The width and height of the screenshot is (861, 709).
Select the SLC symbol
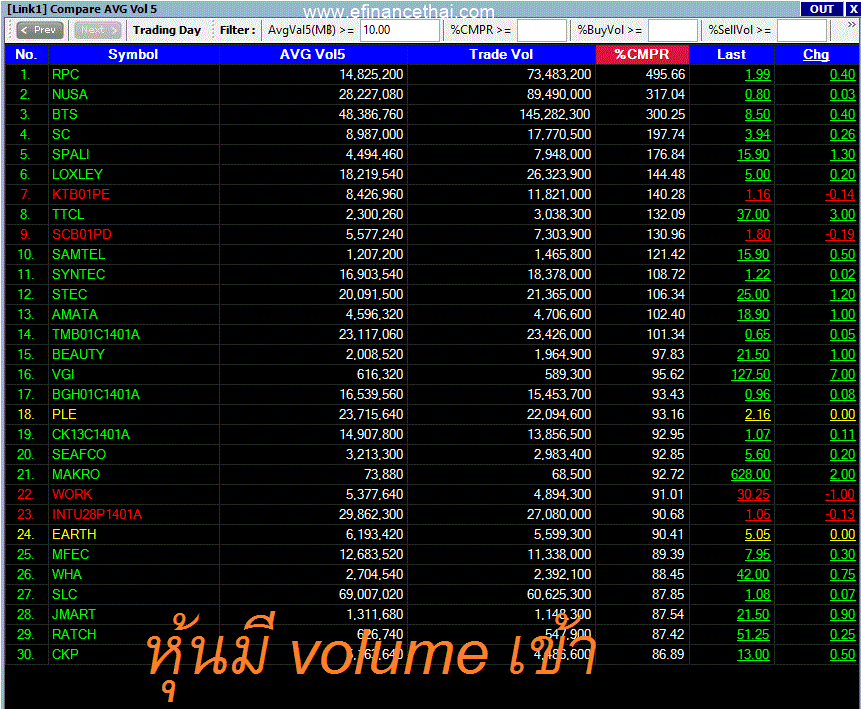click(x=65, y=594)
